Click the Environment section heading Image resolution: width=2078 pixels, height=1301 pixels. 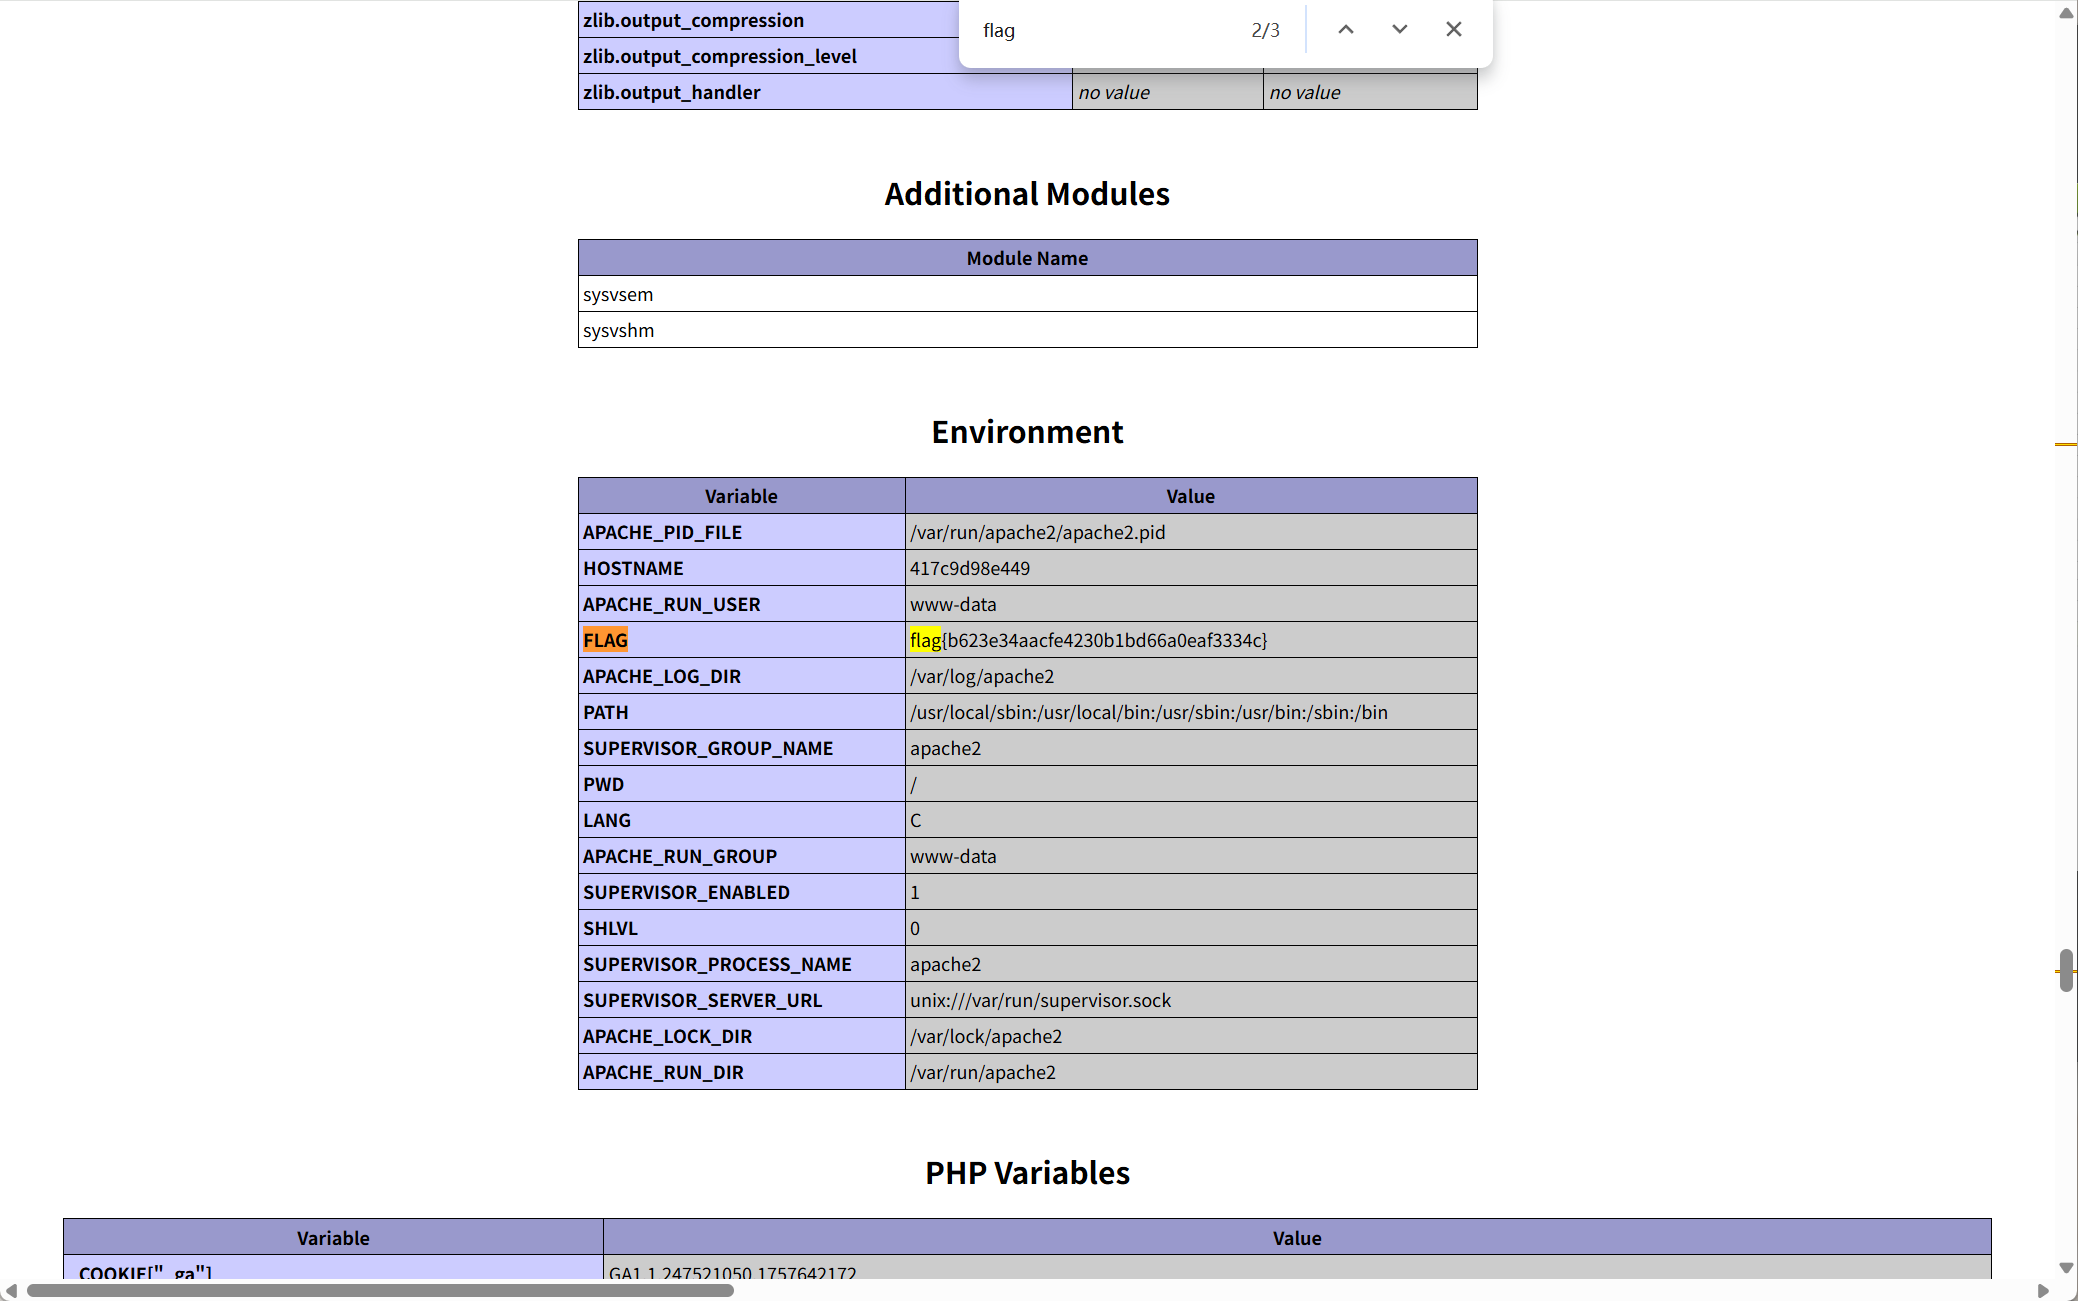coord(1027,432)
